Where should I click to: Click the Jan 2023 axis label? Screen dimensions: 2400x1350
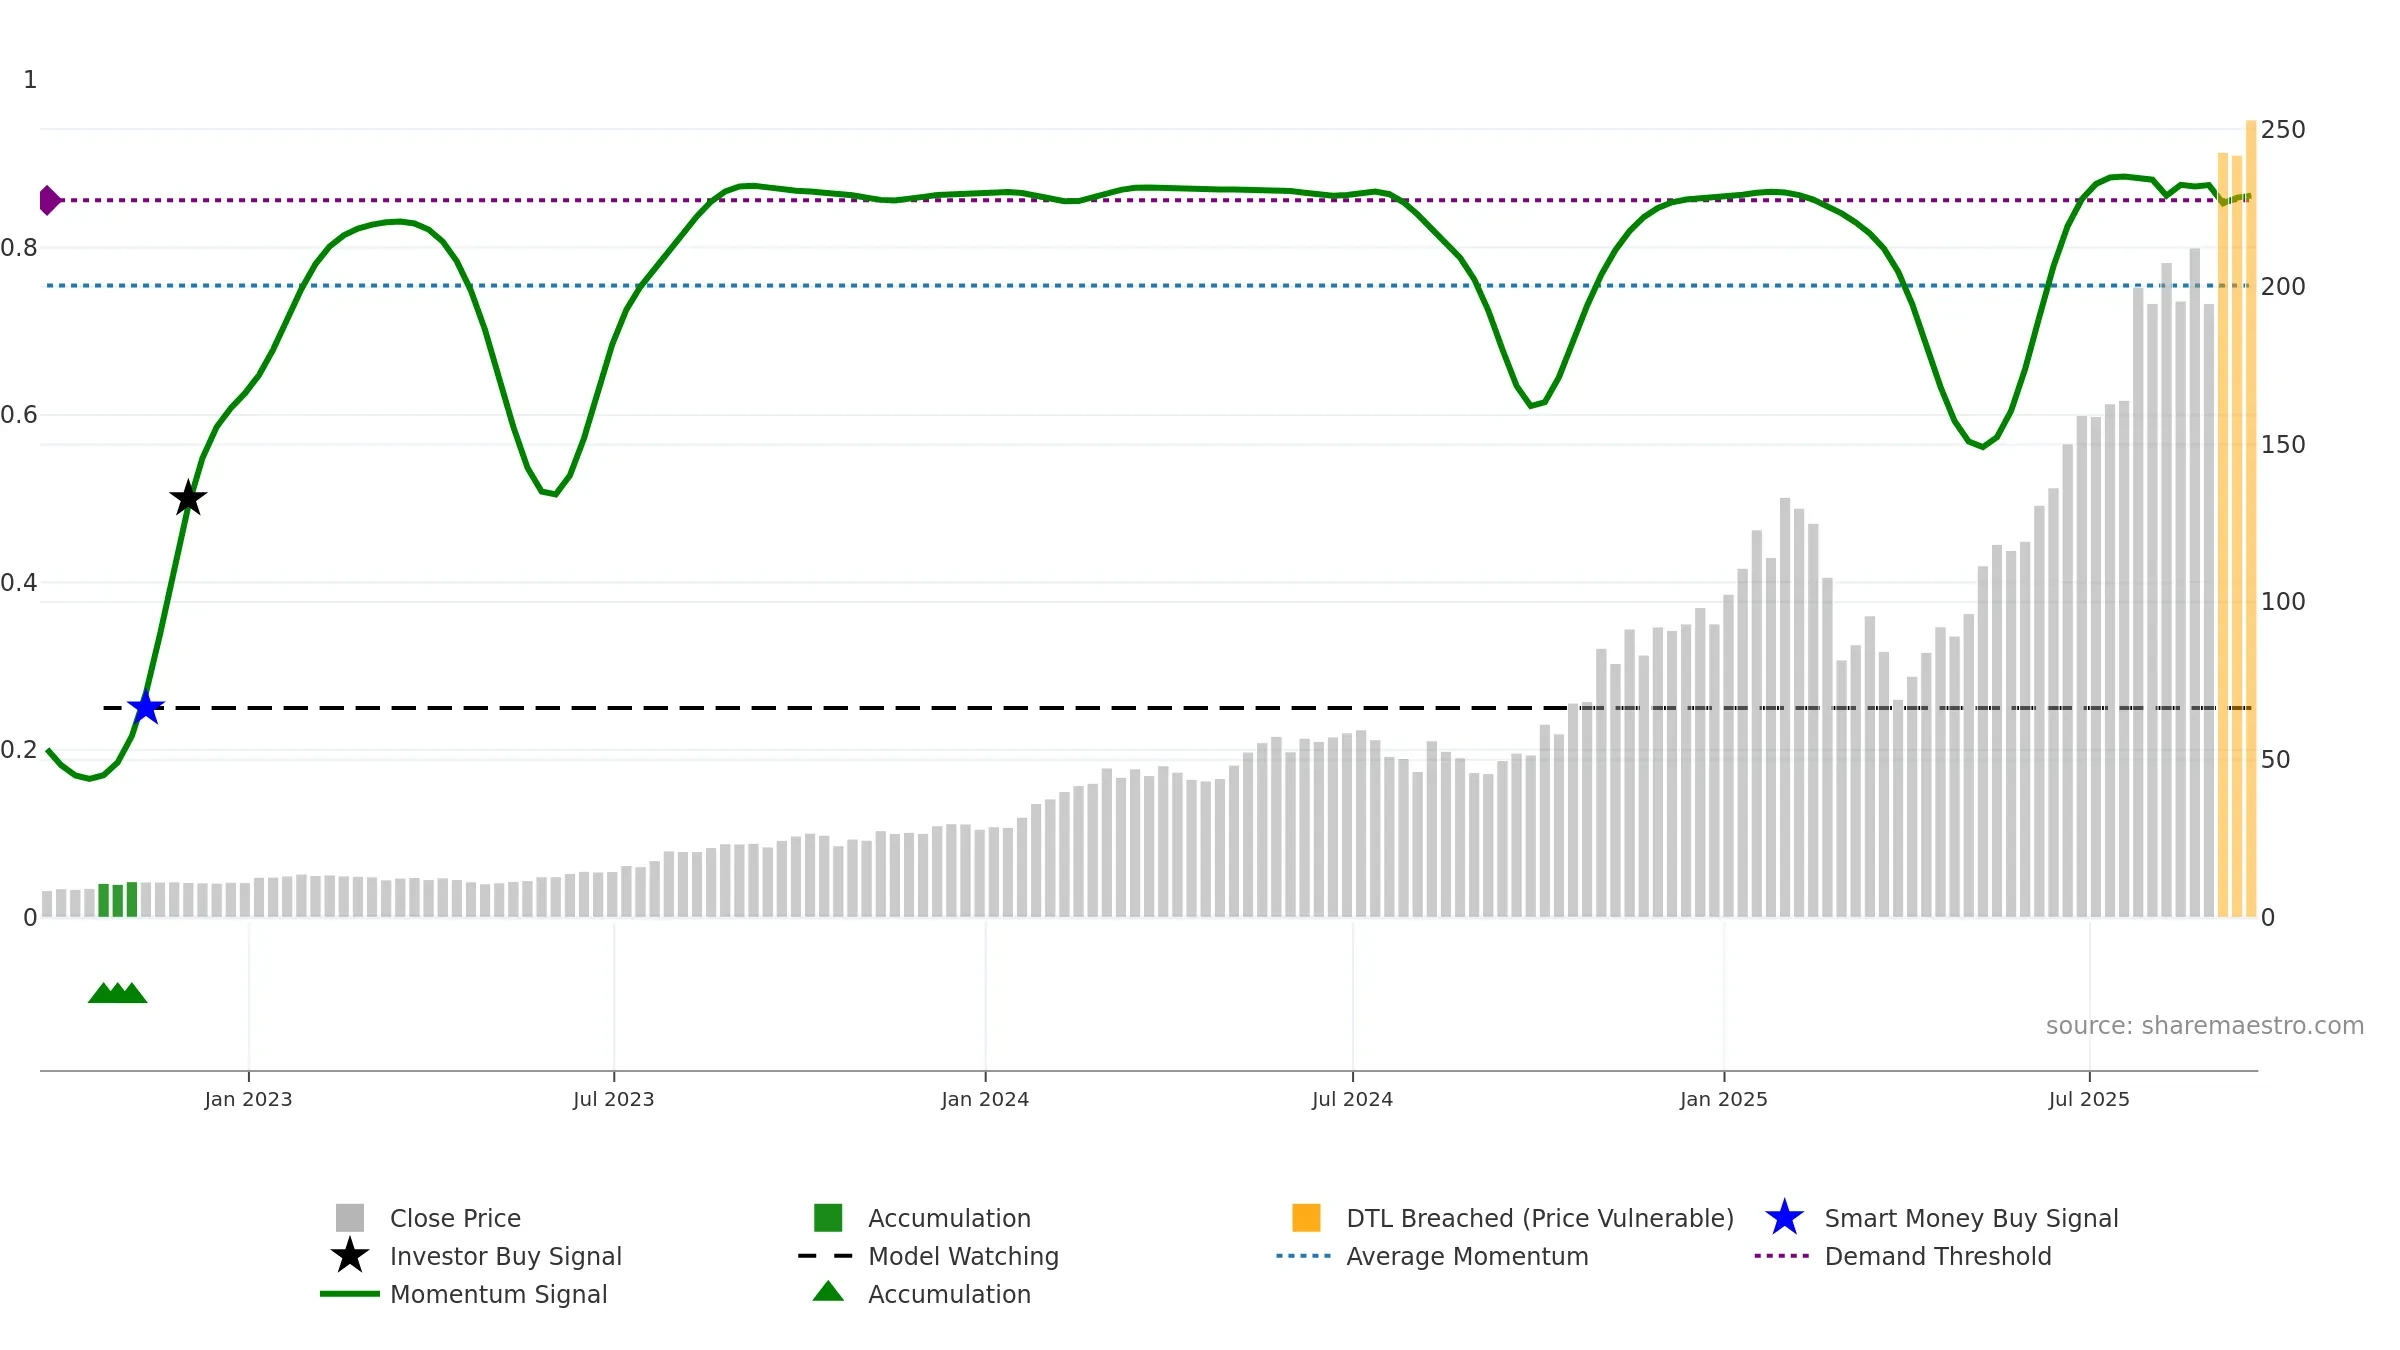(248, 1099)
